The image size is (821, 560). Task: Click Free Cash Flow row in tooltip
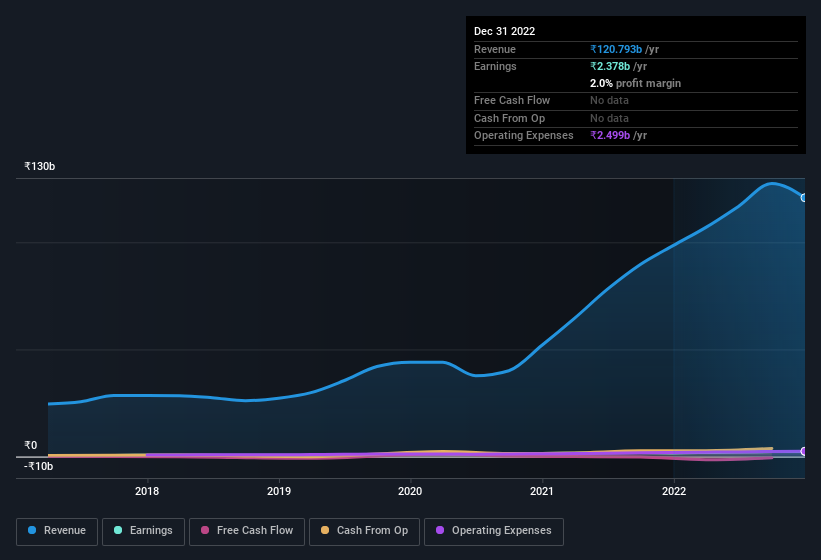(x=636, y=100)
